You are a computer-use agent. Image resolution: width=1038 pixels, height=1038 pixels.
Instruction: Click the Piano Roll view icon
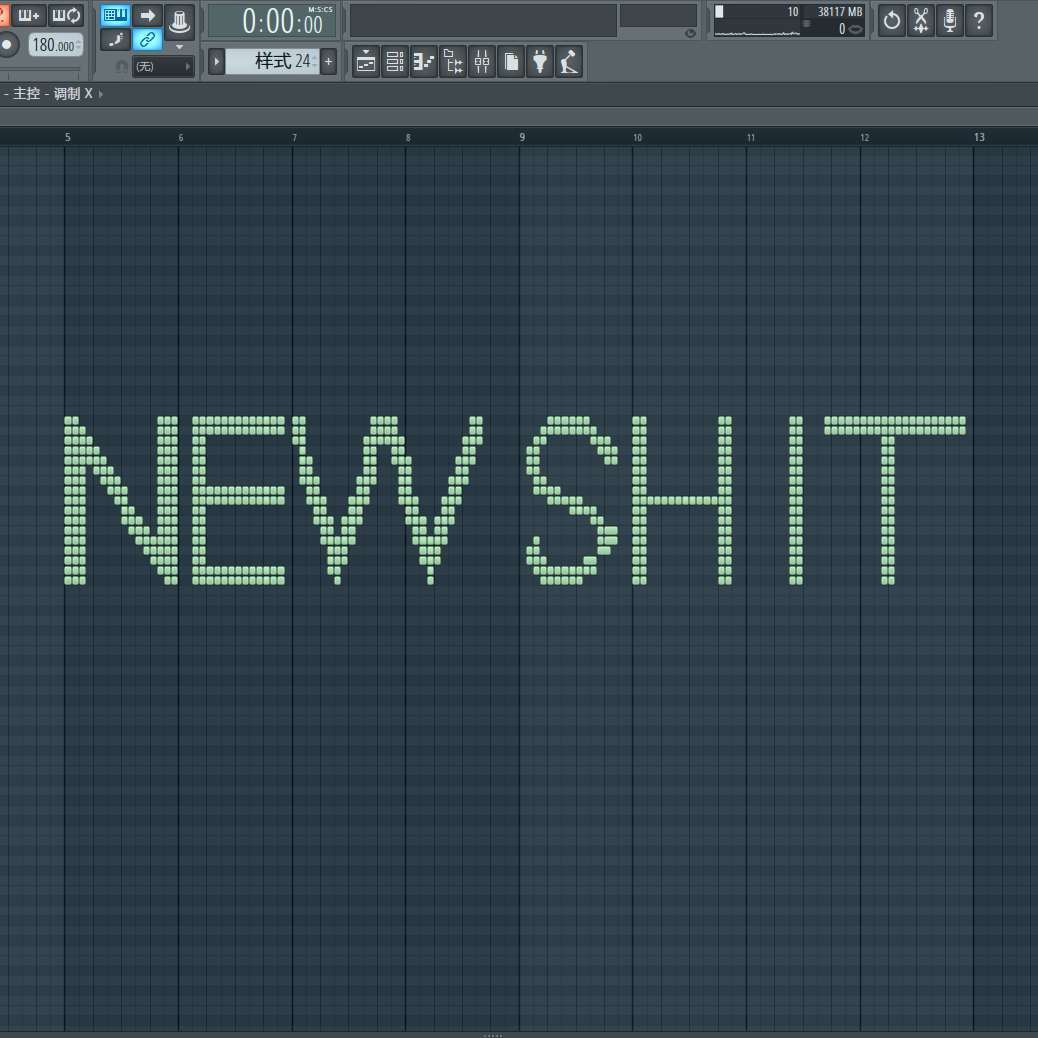pos(424,62)
